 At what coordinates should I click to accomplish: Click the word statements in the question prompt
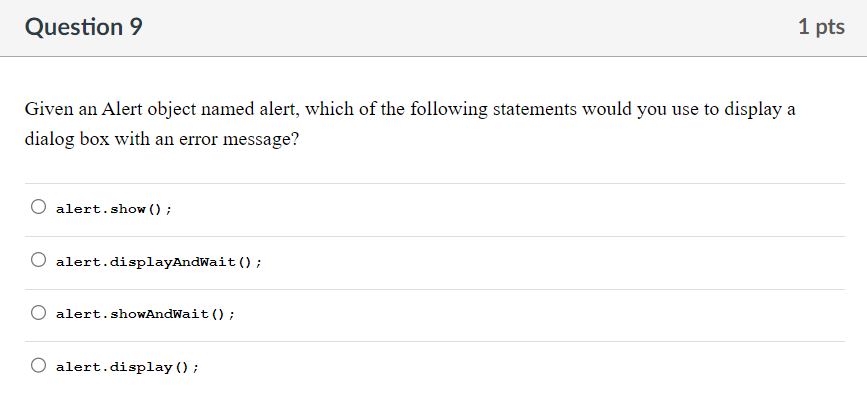[x=534, y=109]
